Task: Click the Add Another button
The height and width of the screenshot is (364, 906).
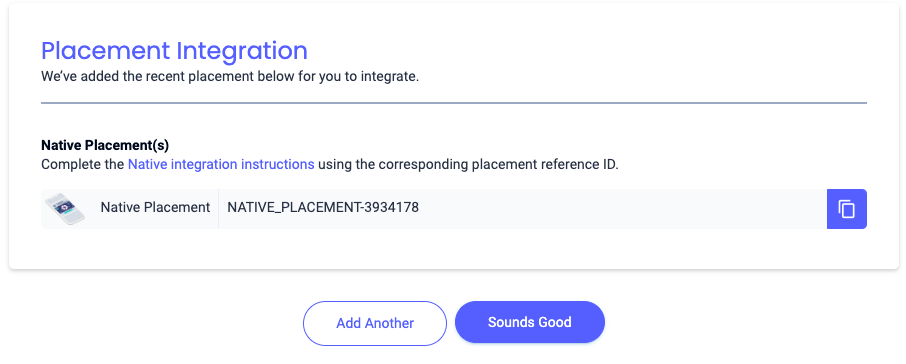Action: [375, 323]
